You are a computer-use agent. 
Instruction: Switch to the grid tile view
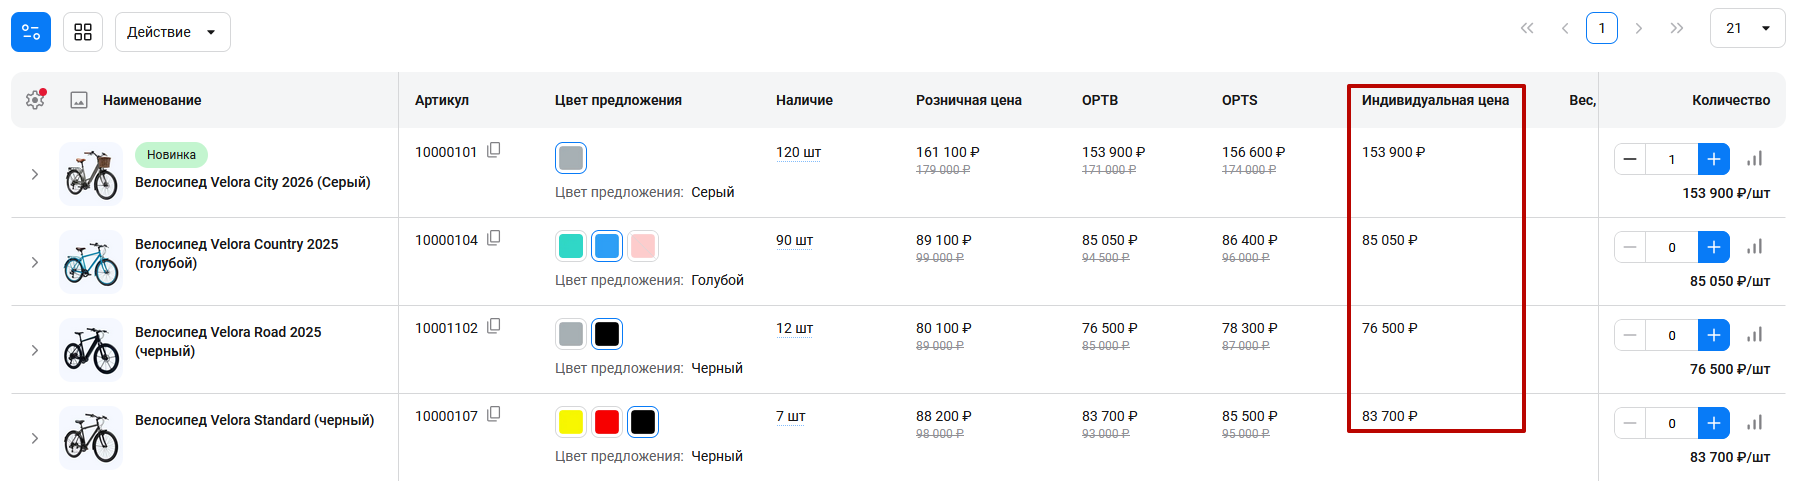pyautogui.click(x=83, y=32)
